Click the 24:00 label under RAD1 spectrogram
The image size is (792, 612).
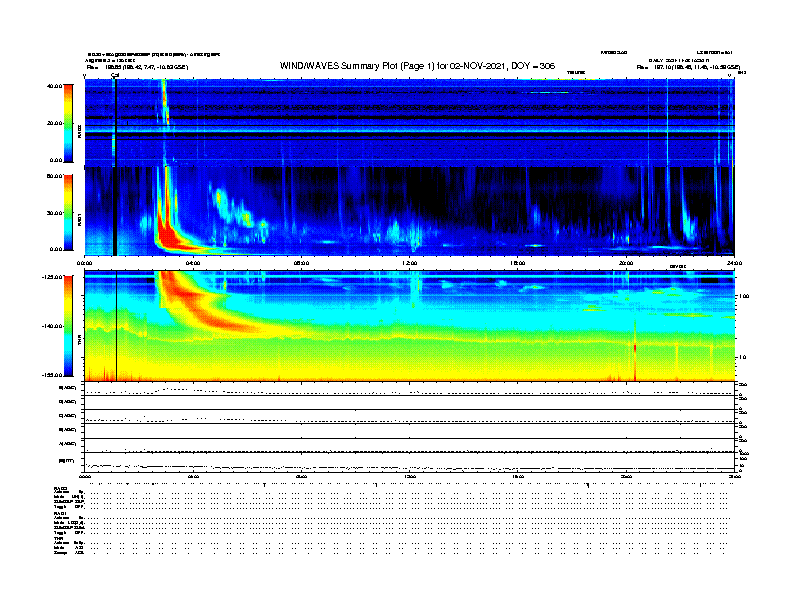coord(734,263)
